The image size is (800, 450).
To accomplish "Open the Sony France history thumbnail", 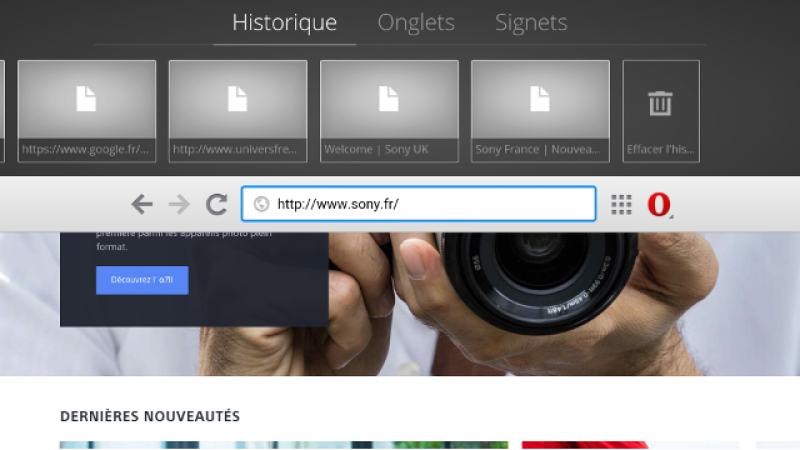I will 540,110.
